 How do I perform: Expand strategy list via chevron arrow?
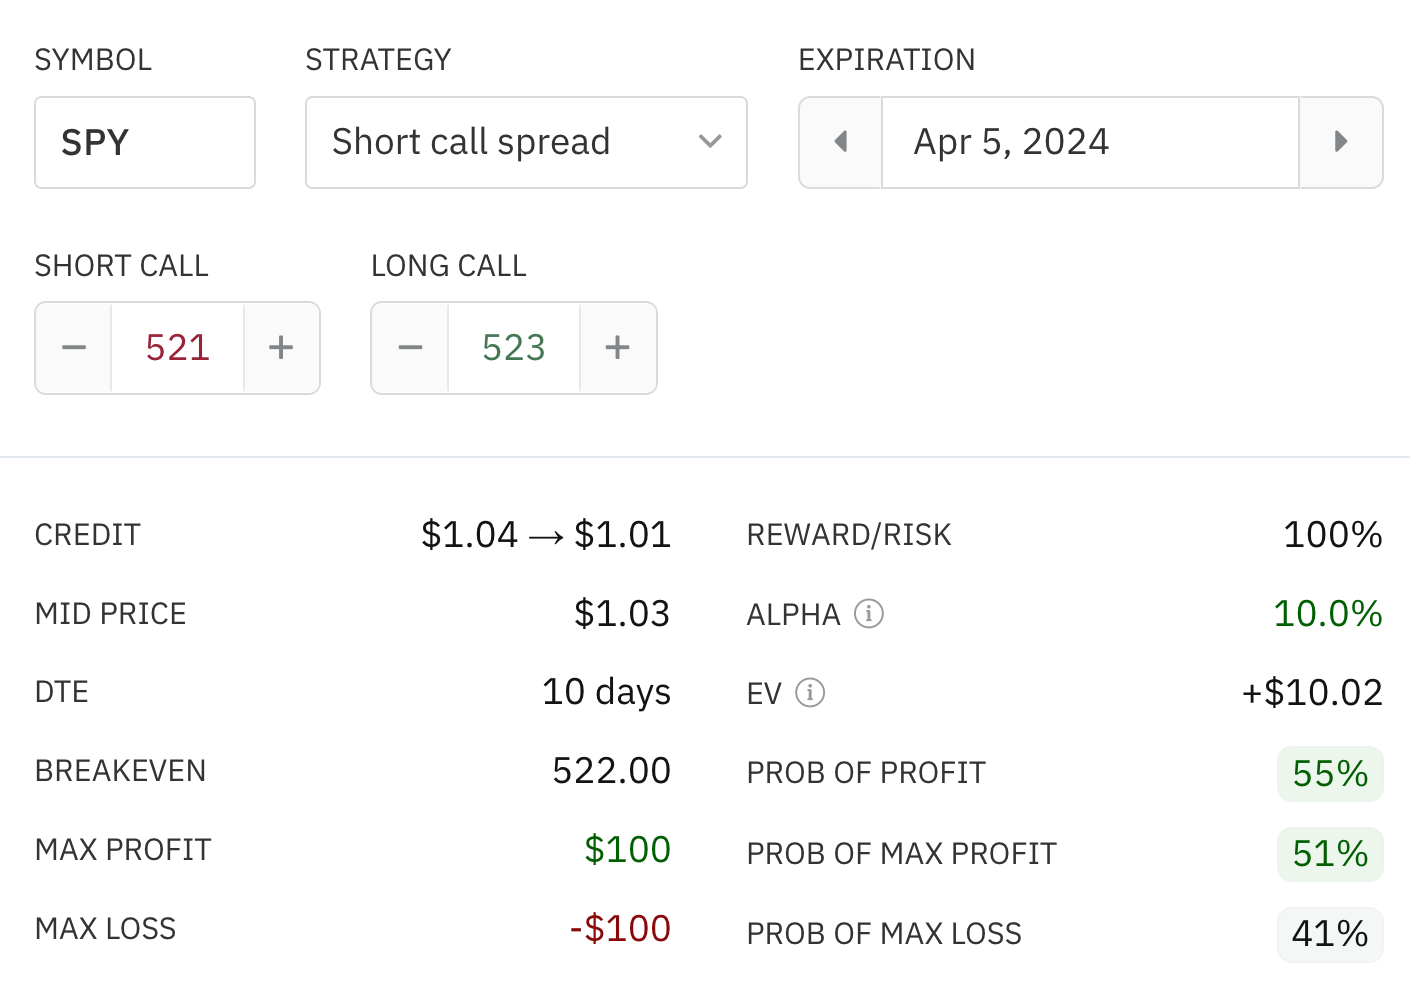click(x=710, y=142)
